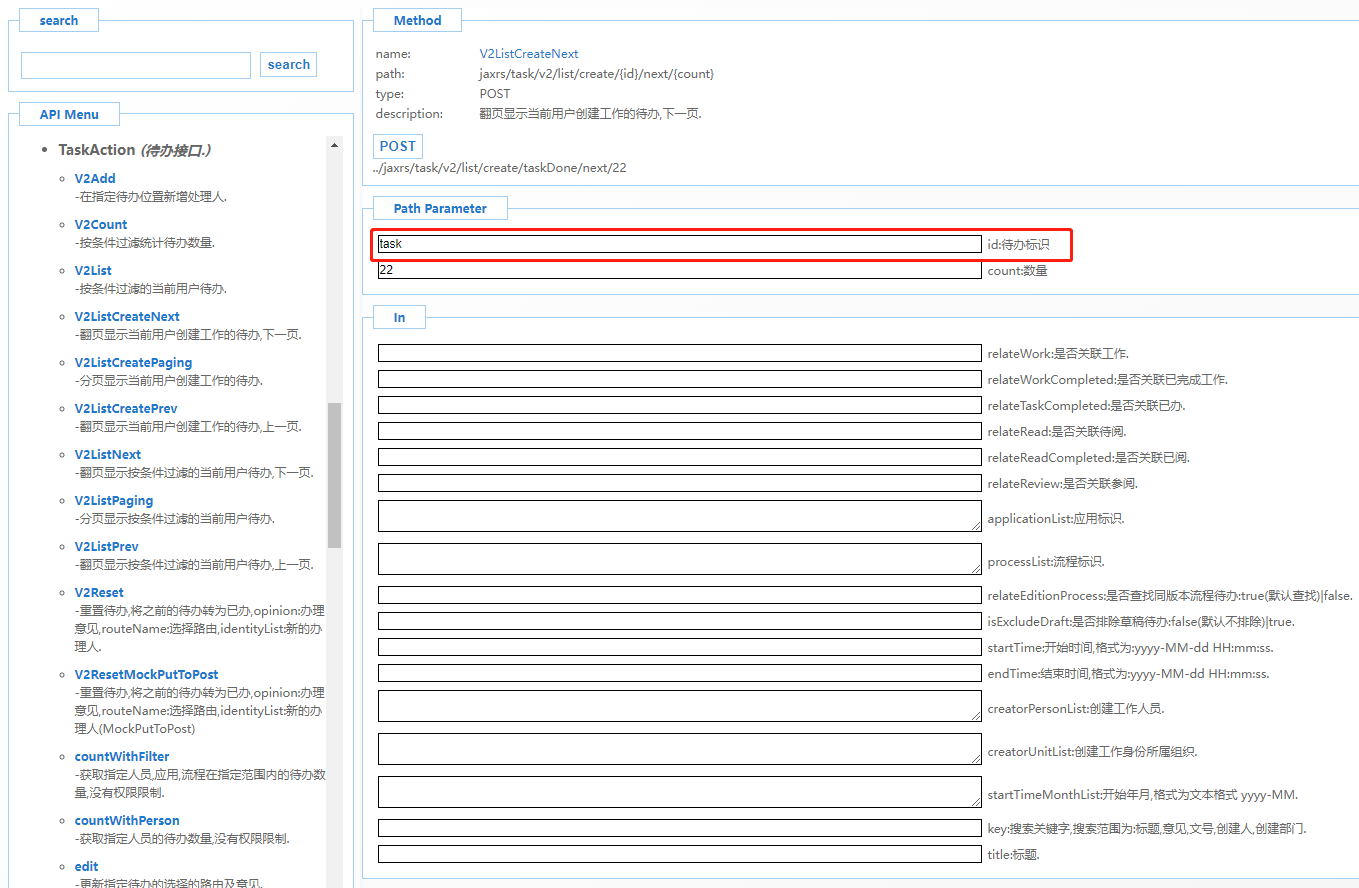Click the startTime input field
This screenshot has height=888, width=1359.
coord(679,648)
